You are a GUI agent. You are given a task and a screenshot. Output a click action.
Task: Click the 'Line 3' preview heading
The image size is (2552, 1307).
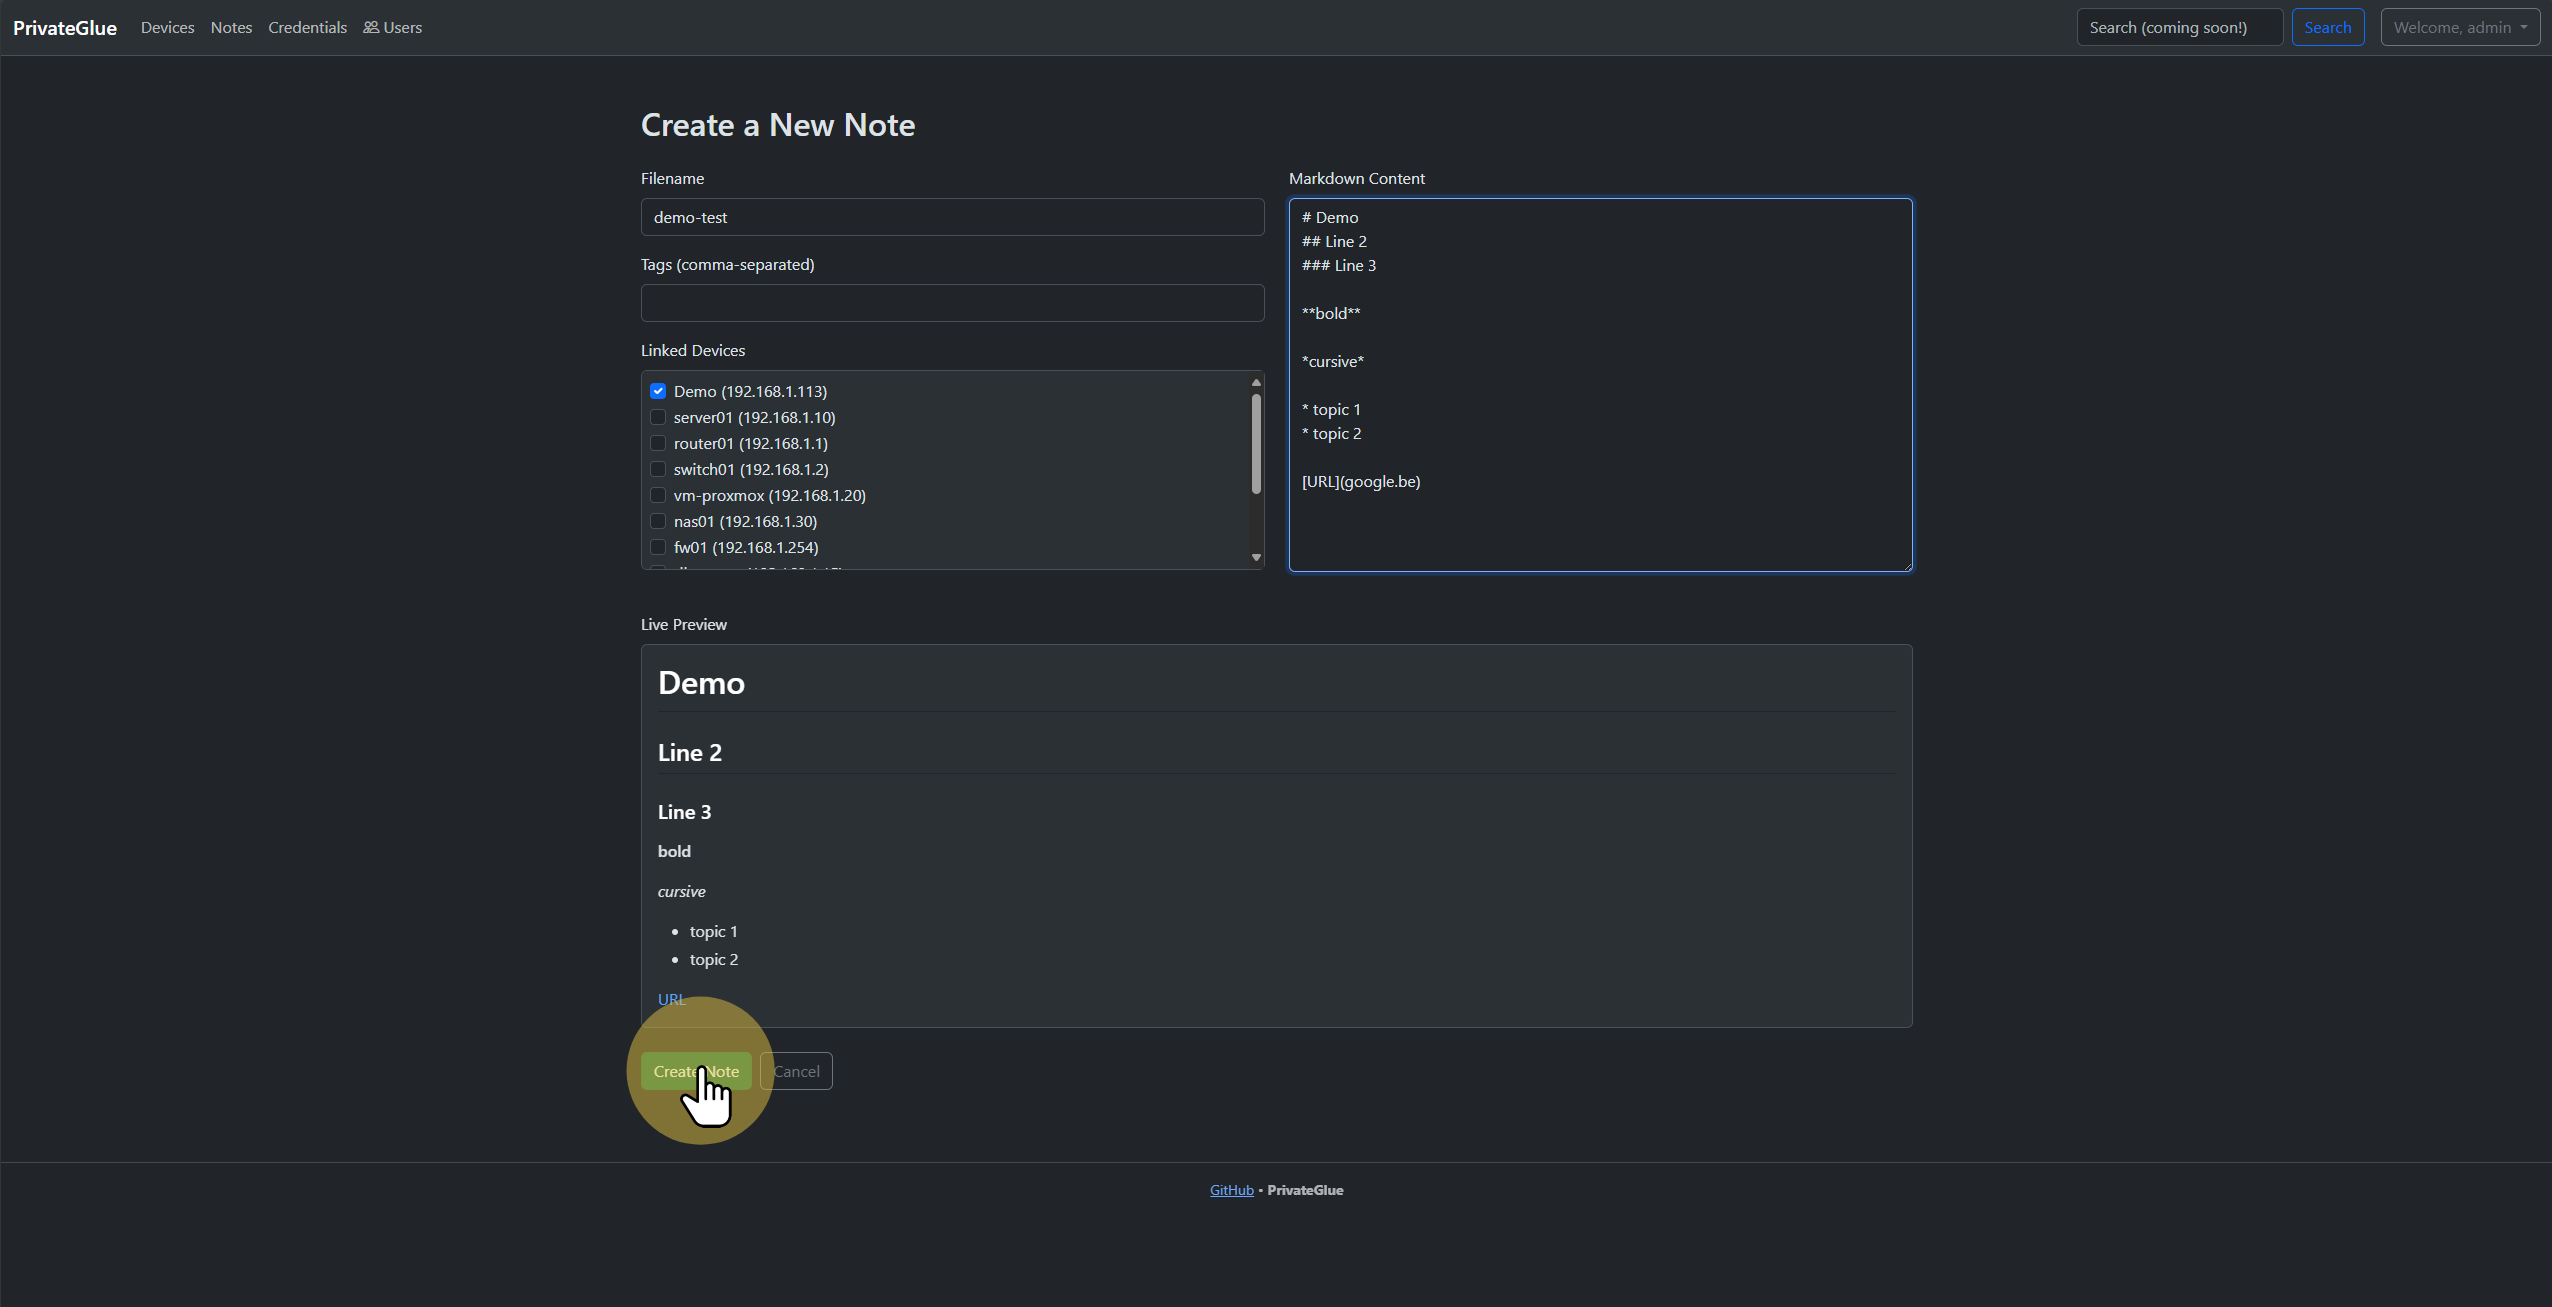pyautogui.click(x=684, y=812)
